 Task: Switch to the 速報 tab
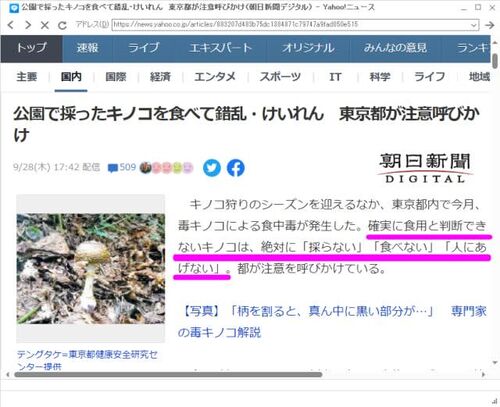pyautogui.click(x=88, y=48)
